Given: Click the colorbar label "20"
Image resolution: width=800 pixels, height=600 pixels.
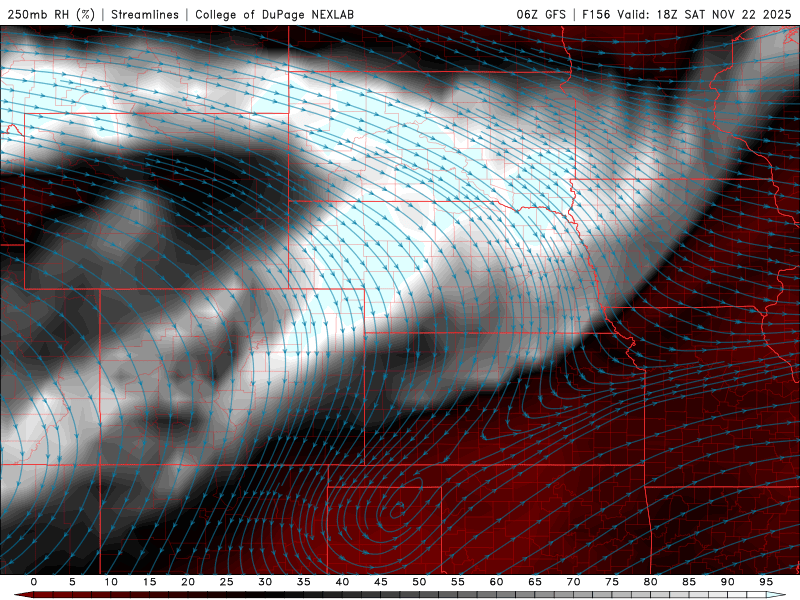Looking at the screenshot, I should (188, 582).
